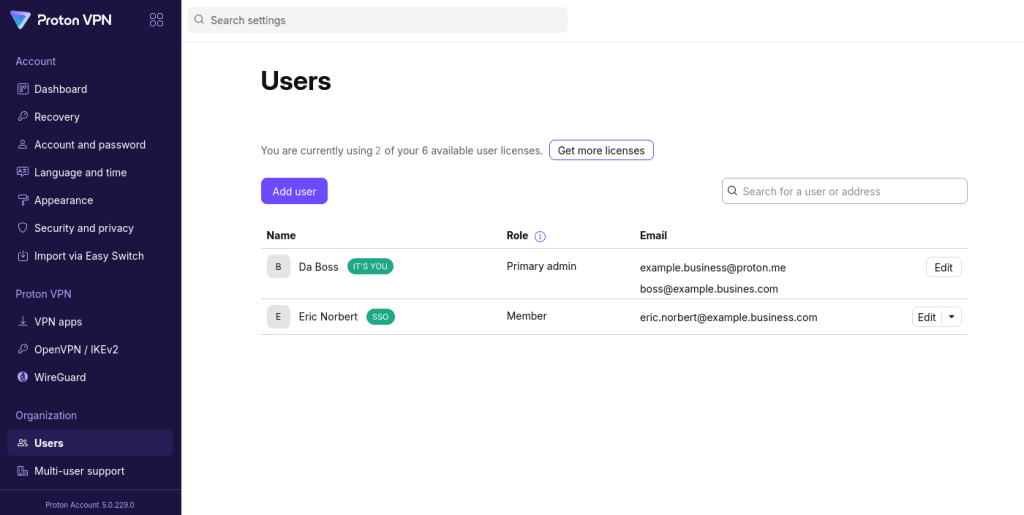Select Users under Organization
1024x515 pixels.
click(90, 443)
